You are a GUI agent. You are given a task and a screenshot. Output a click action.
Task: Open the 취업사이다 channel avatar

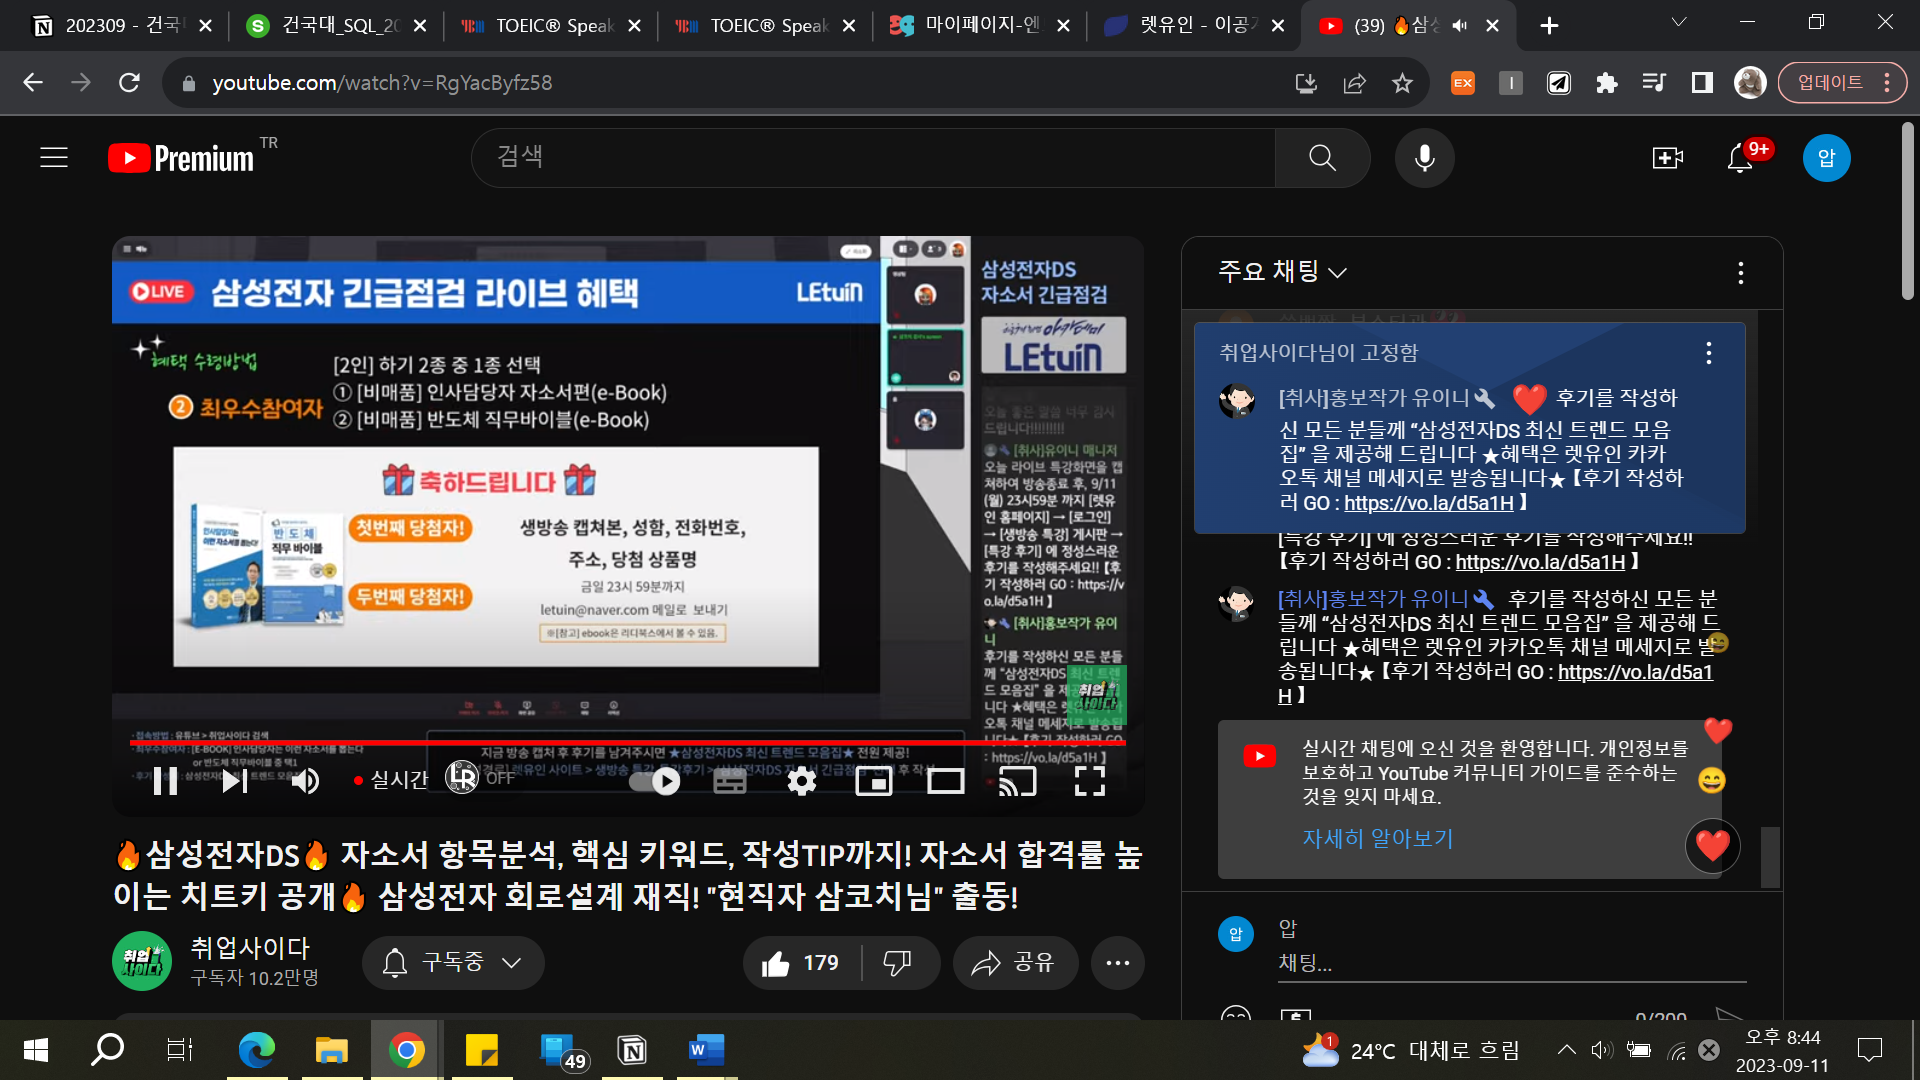(141, 961)
